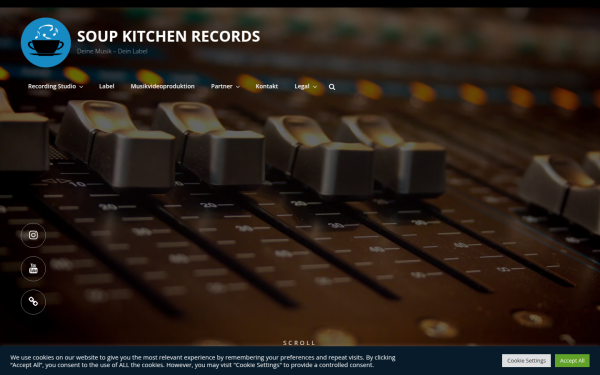Navigate to the Kontakt page

pyautogui.click(x=266, y=86)
